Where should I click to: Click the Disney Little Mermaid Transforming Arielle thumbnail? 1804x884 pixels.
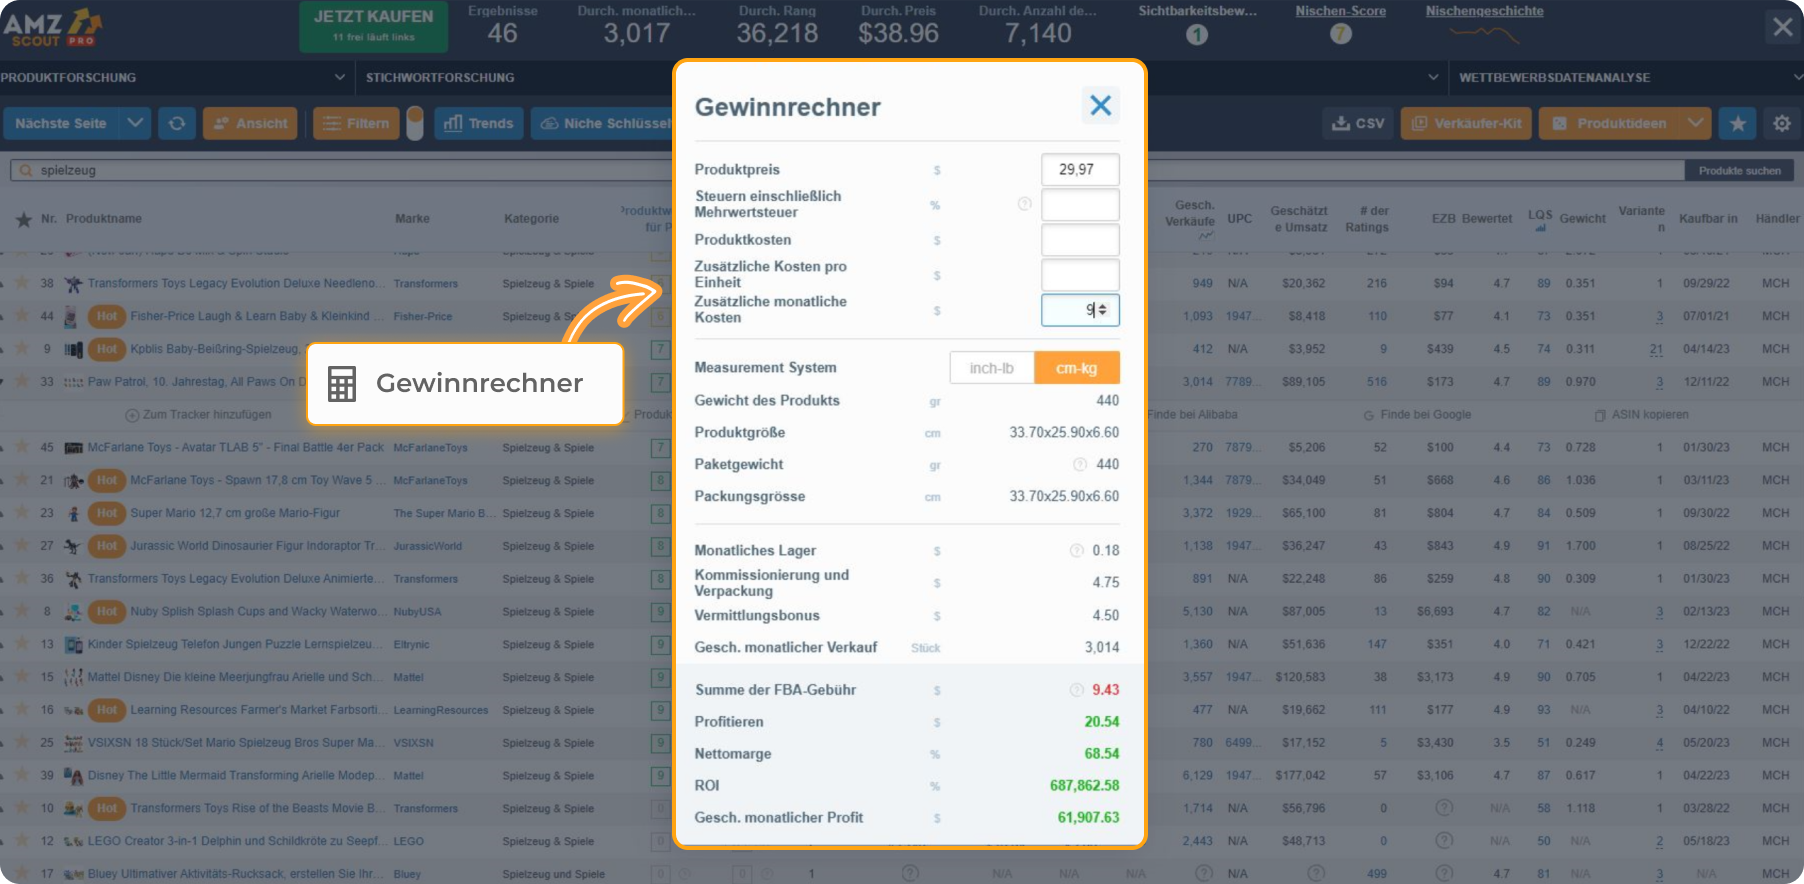[x=73, y=775]
